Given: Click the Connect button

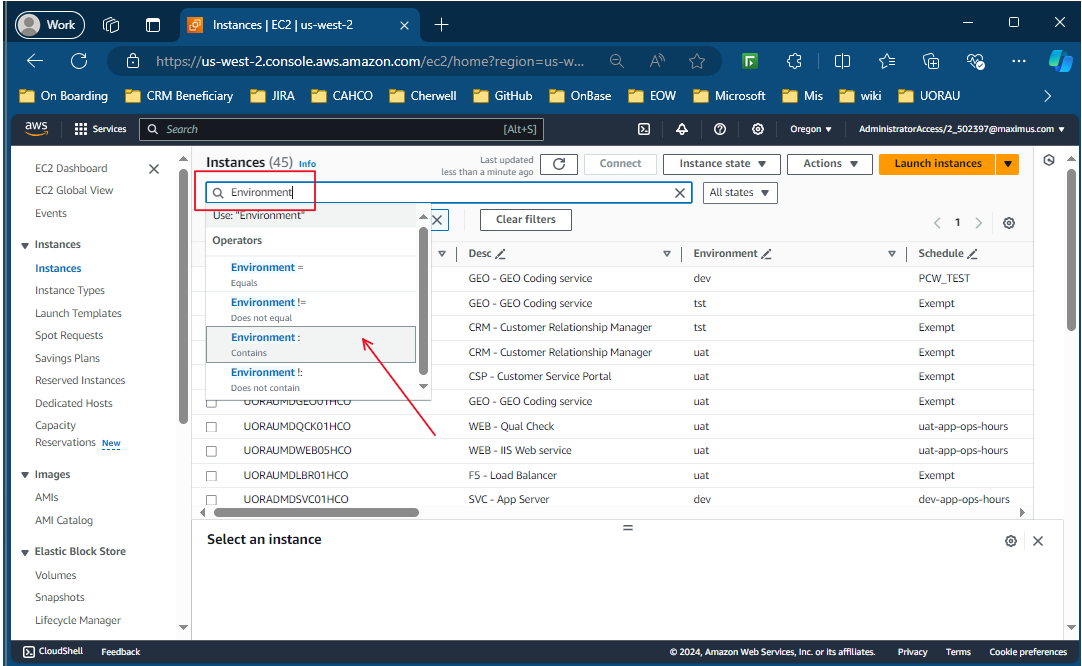Looking at the screenshot, I should (620, 164).
